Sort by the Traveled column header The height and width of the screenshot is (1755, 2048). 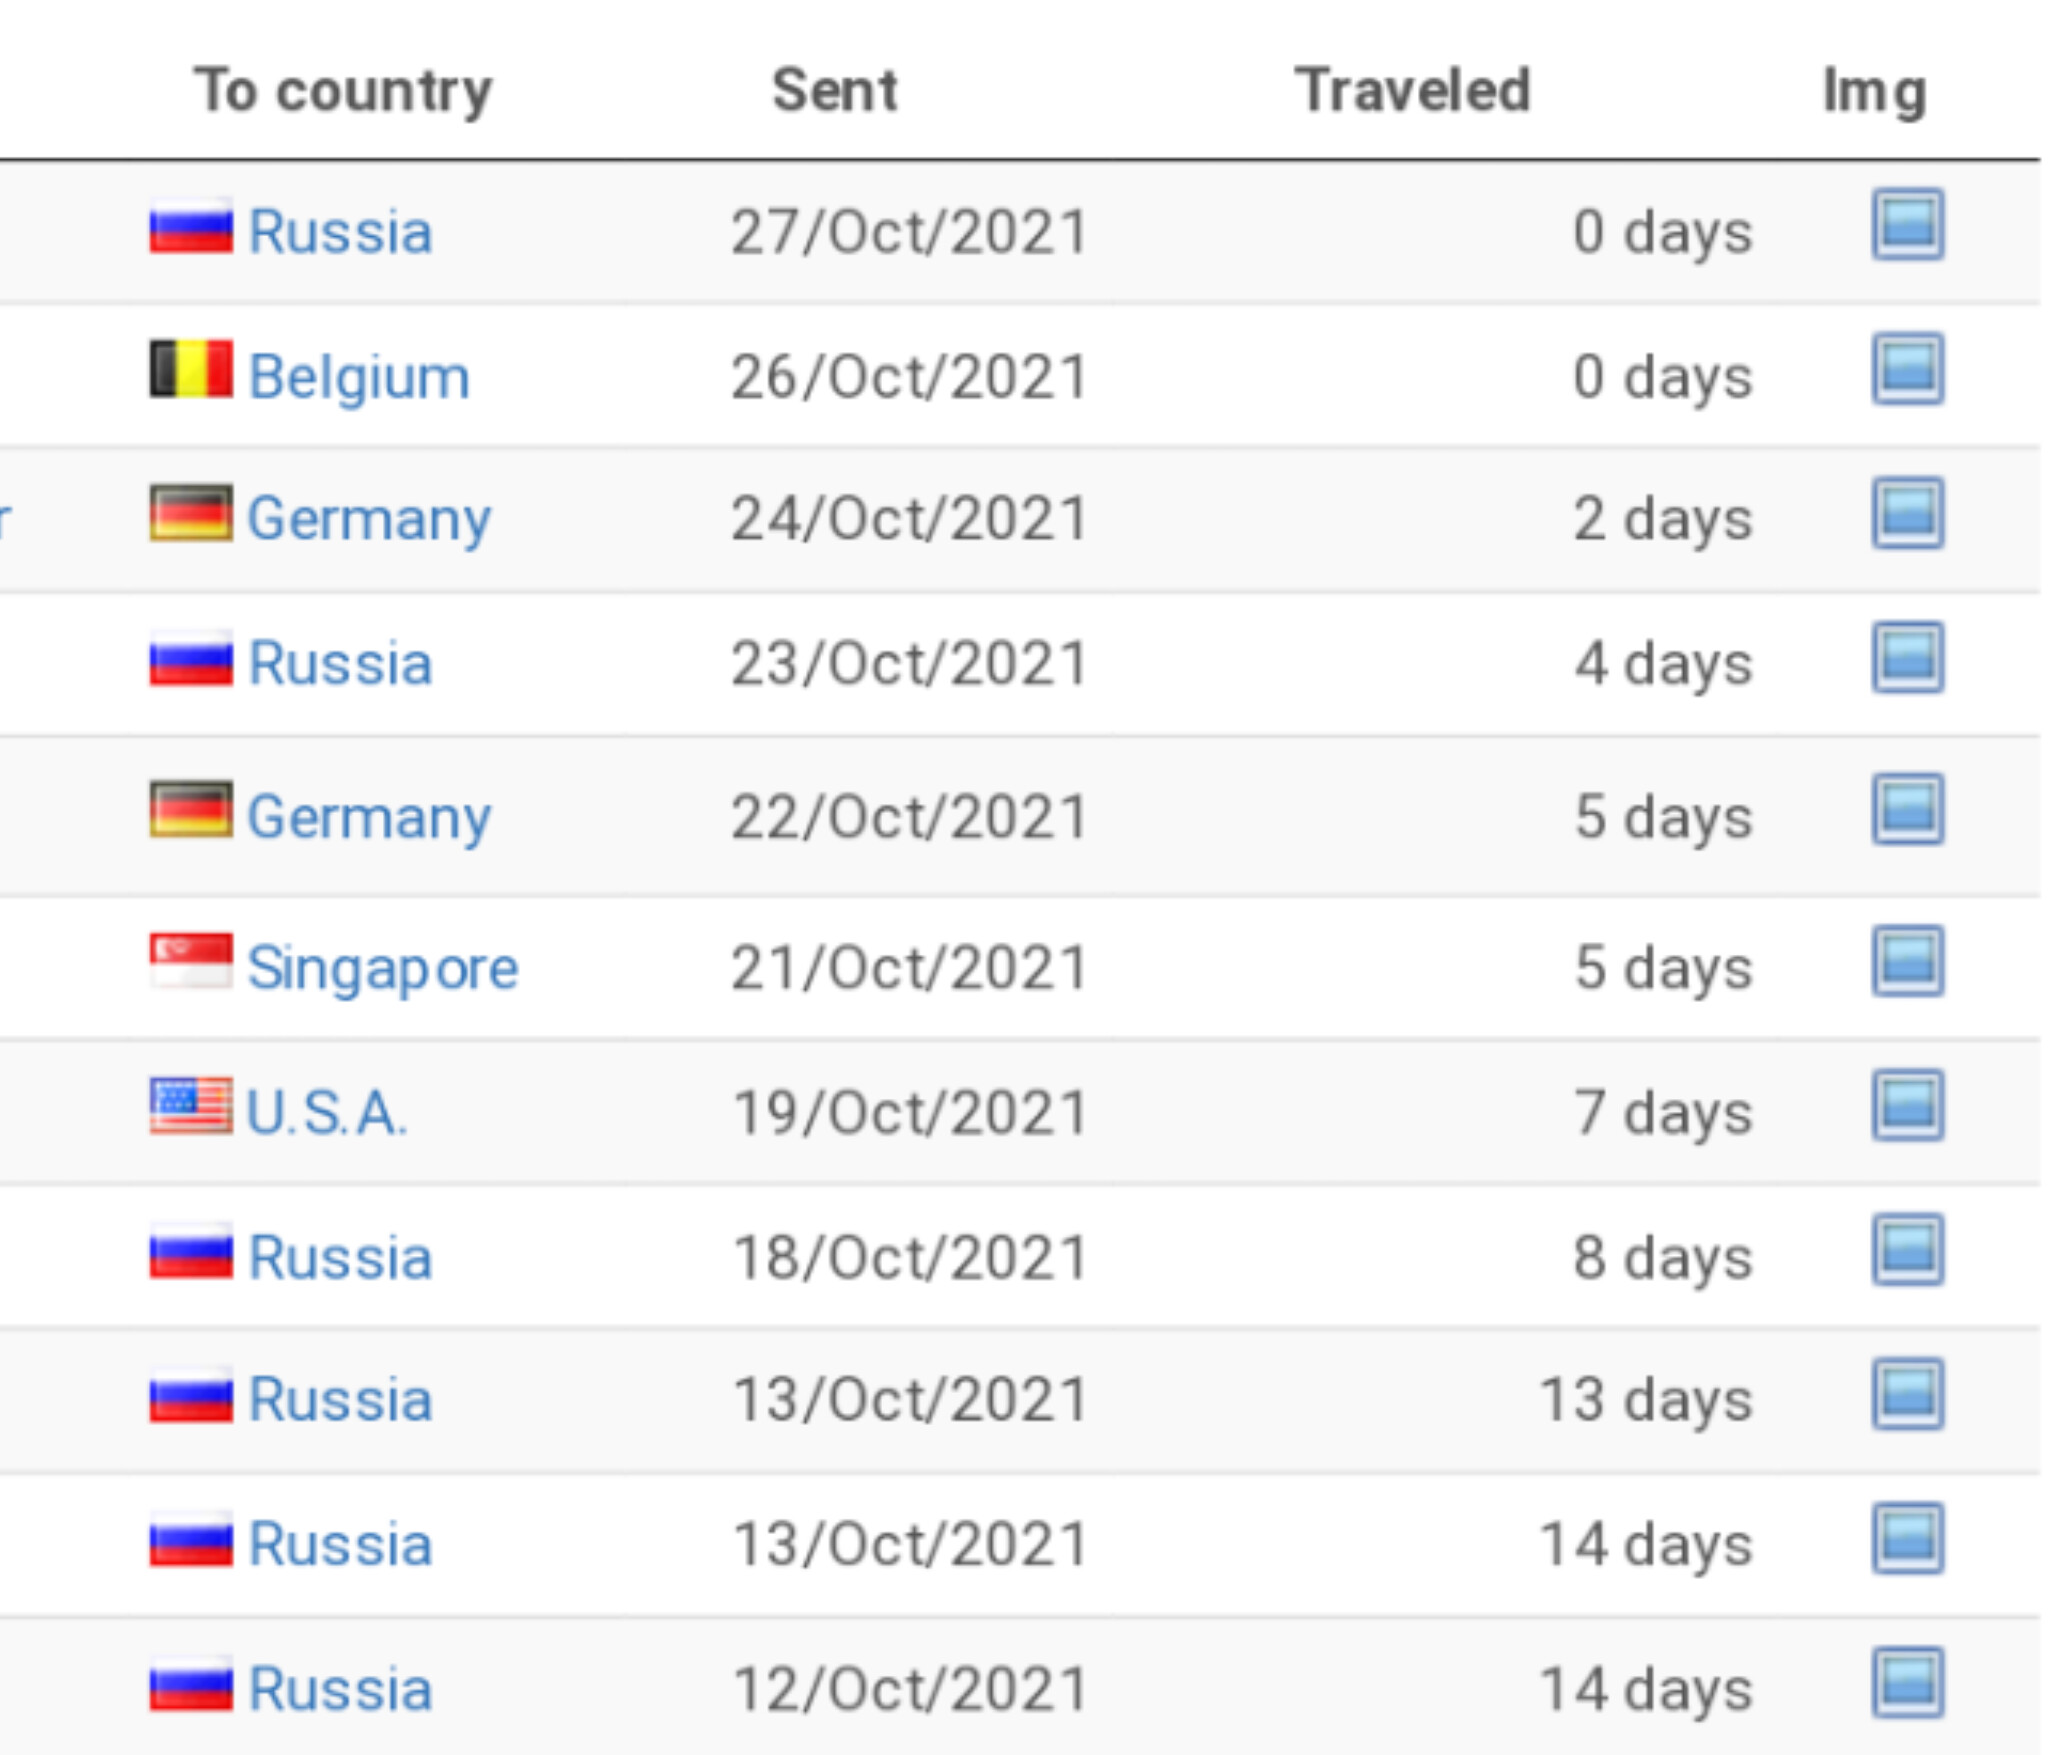pyautogui.click(x=1413, y=90)
